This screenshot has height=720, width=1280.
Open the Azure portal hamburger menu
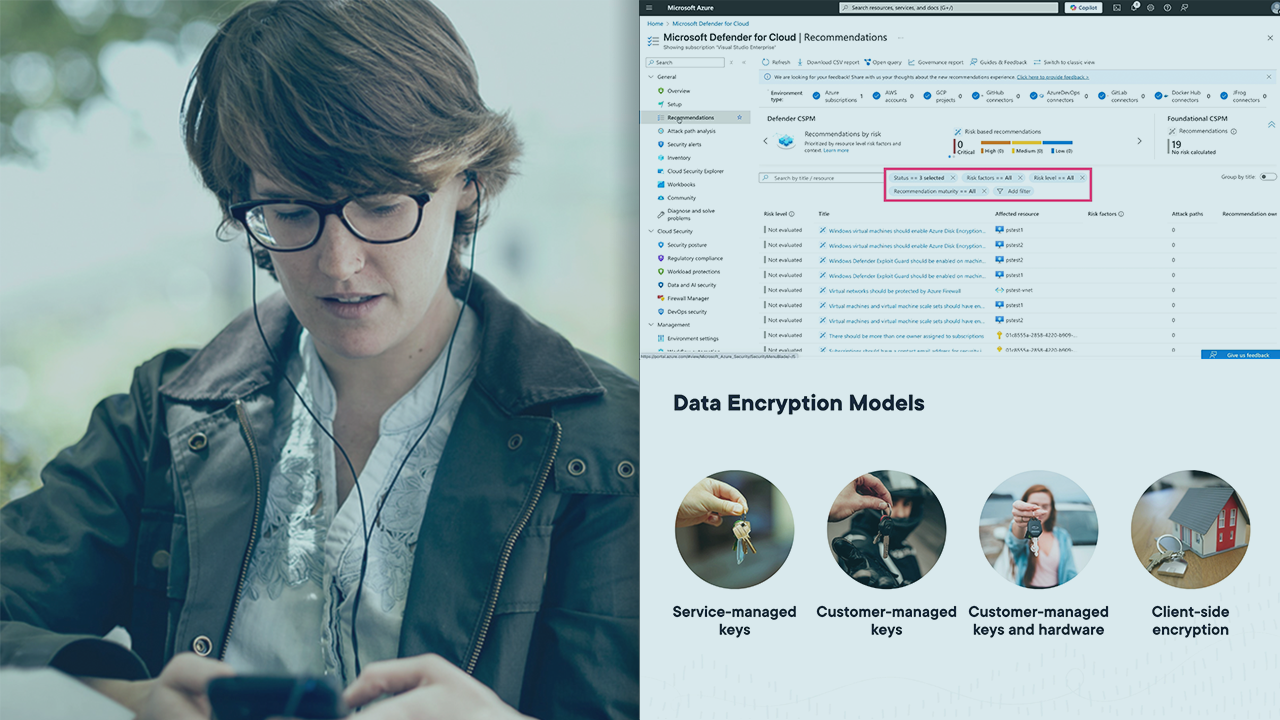point(649,7)
